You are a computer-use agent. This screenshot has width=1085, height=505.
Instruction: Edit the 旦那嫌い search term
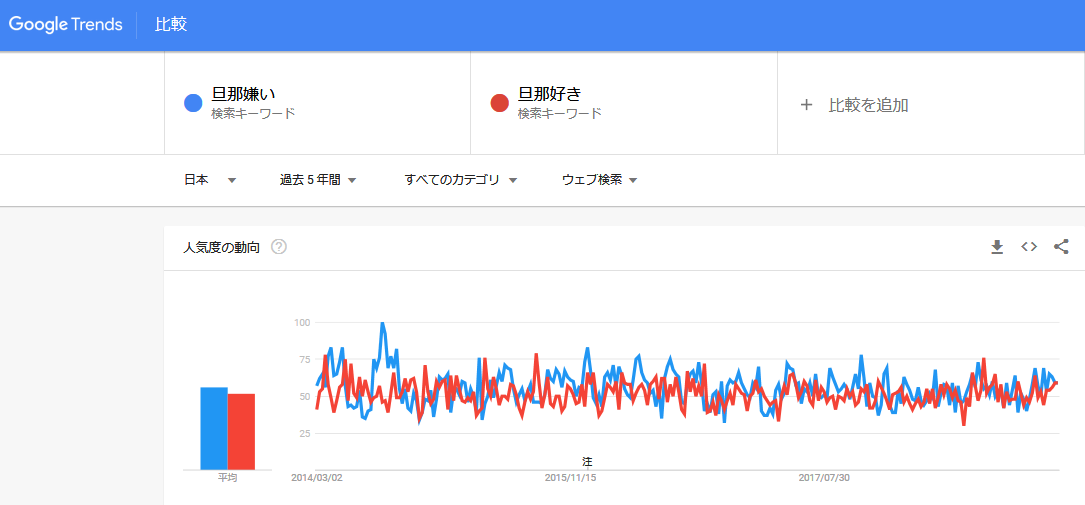click(243, 94)
